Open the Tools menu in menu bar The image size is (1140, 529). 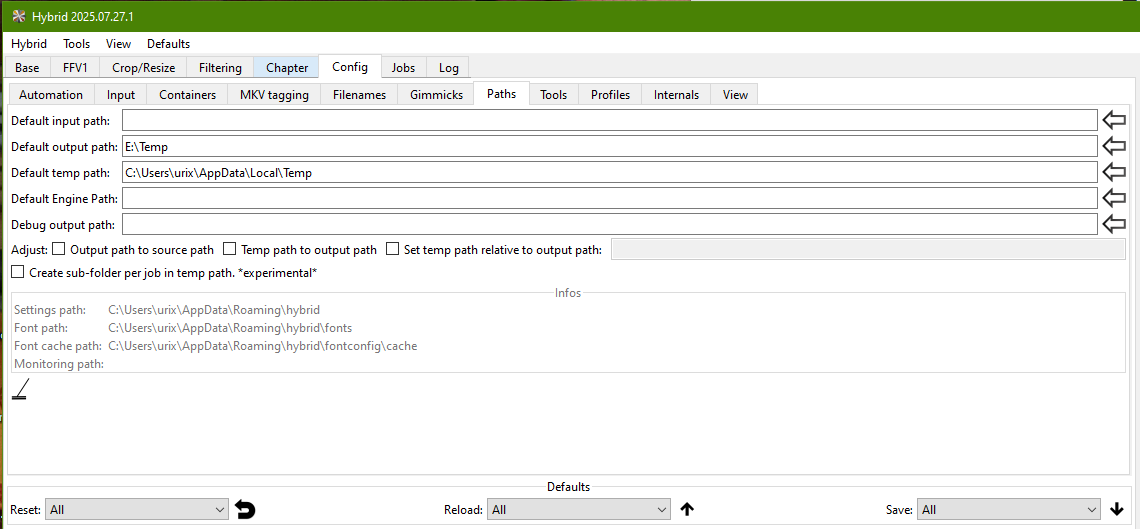tap(76, 44)
